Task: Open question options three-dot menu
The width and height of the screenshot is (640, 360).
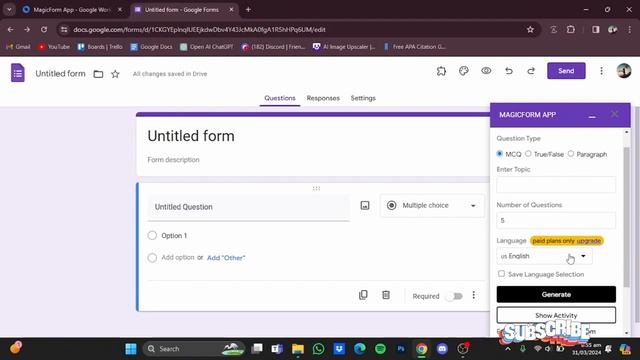Action: 473,295
